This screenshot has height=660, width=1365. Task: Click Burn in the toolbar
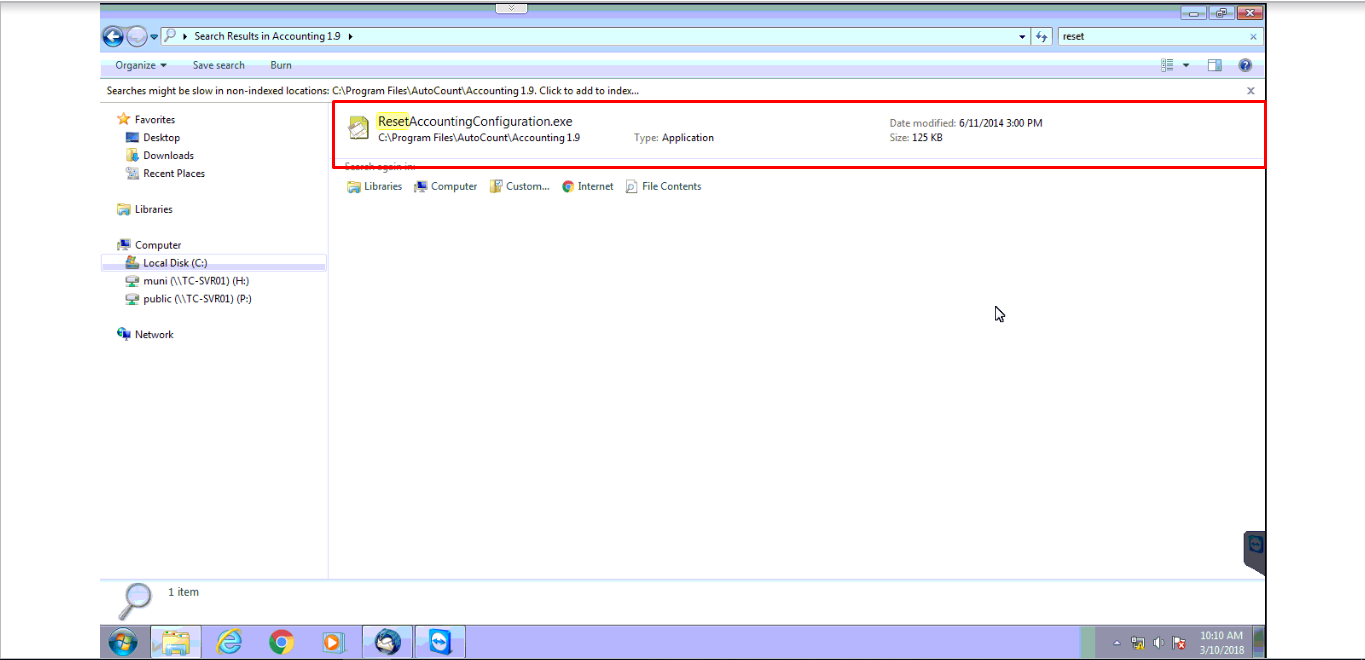point(281,65)
